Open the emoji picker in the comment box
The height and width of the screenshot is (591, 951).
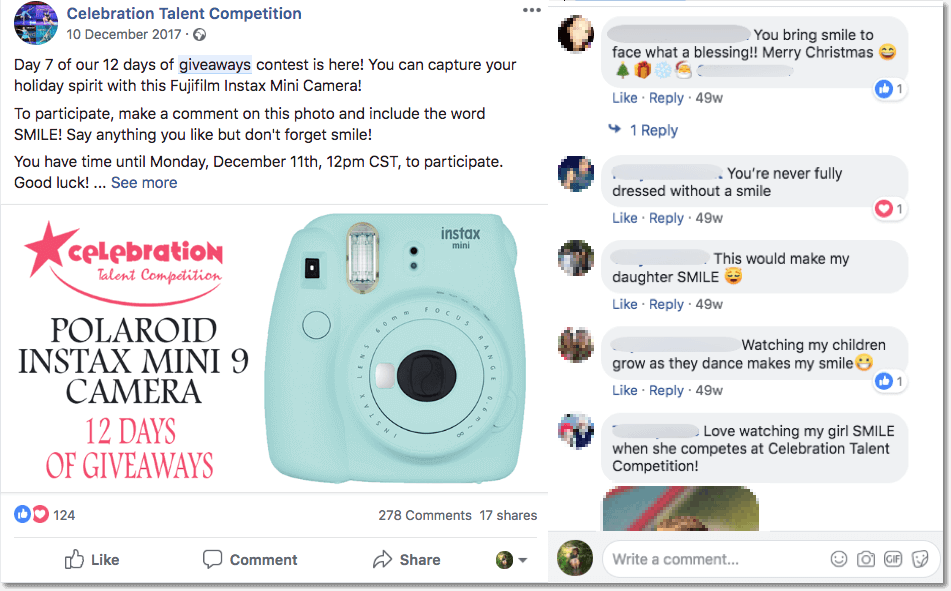pos(838,560)
